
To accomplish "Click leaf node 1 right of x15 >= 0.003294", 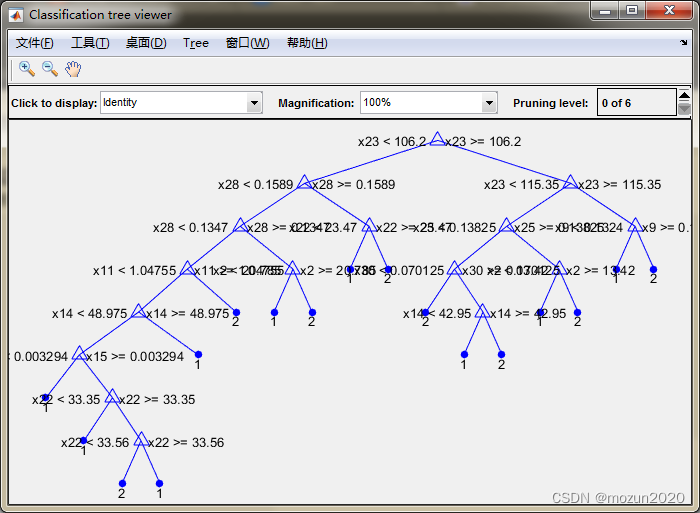I will point(198,355).
